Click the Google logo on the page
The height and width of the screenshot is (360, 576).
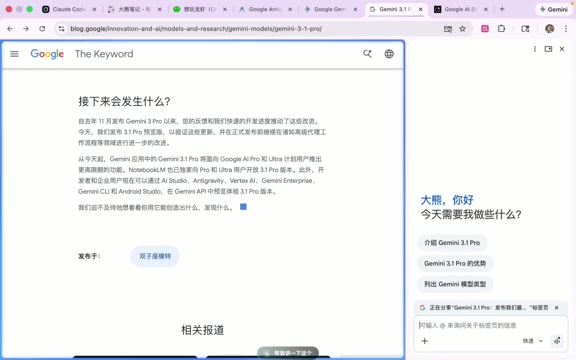[x=47, y=54]
